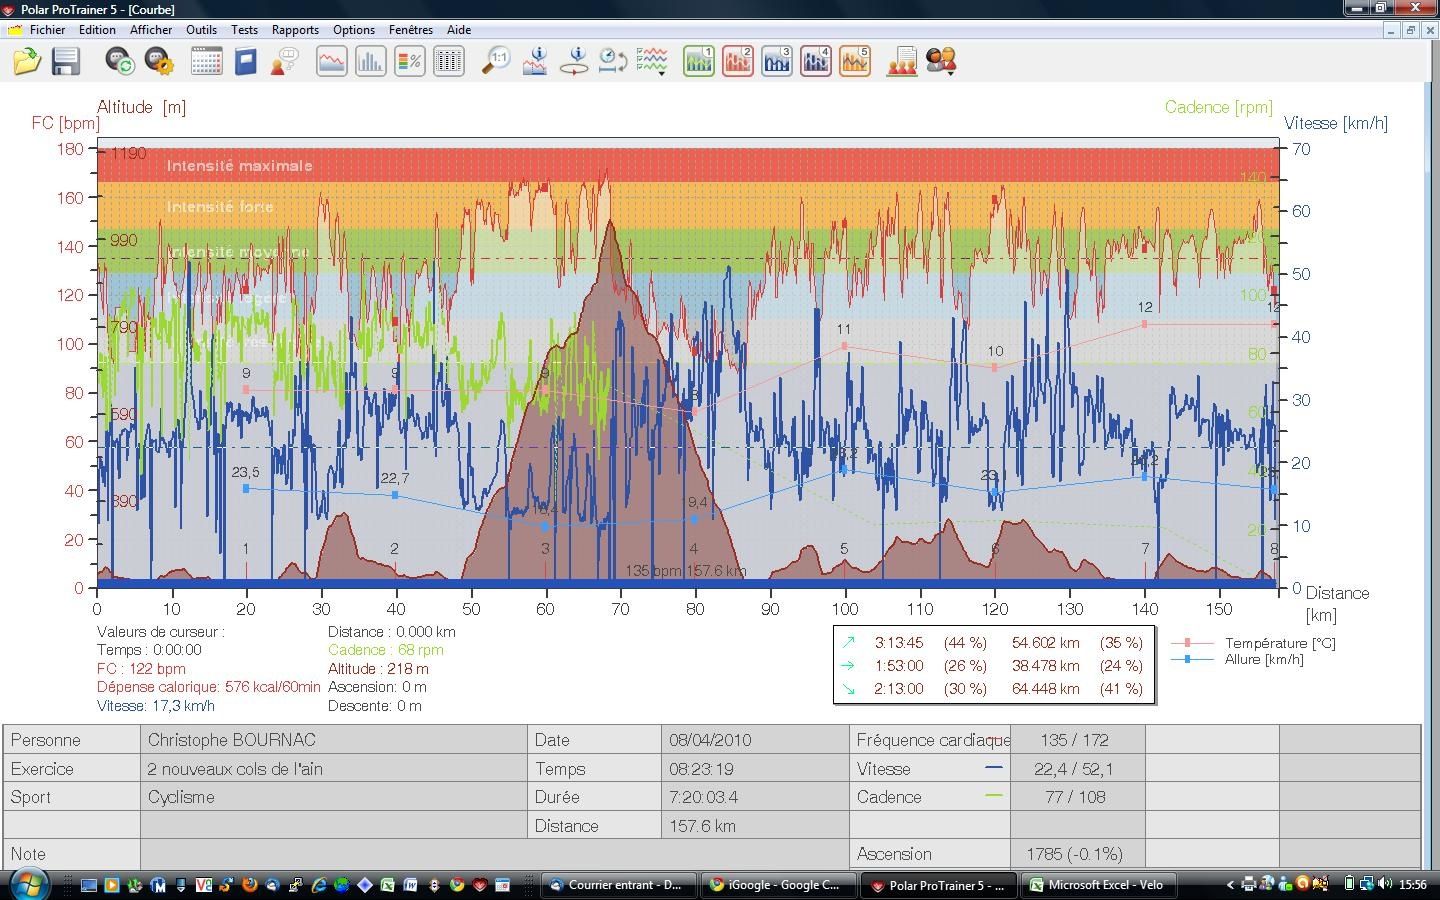
Task: Open watch settings icon with orange gear
Action: point(159,62)
